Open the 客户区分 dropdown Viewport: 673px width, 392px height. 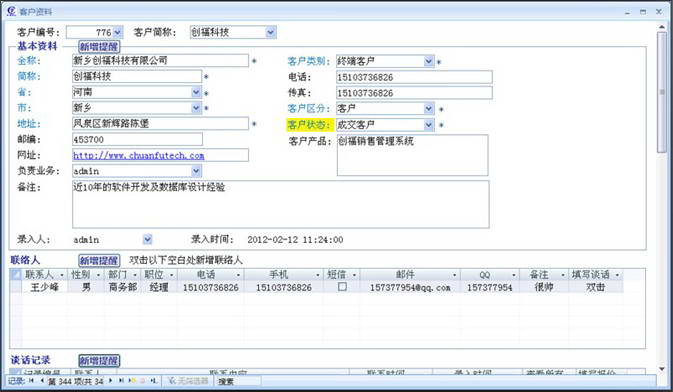428,109
